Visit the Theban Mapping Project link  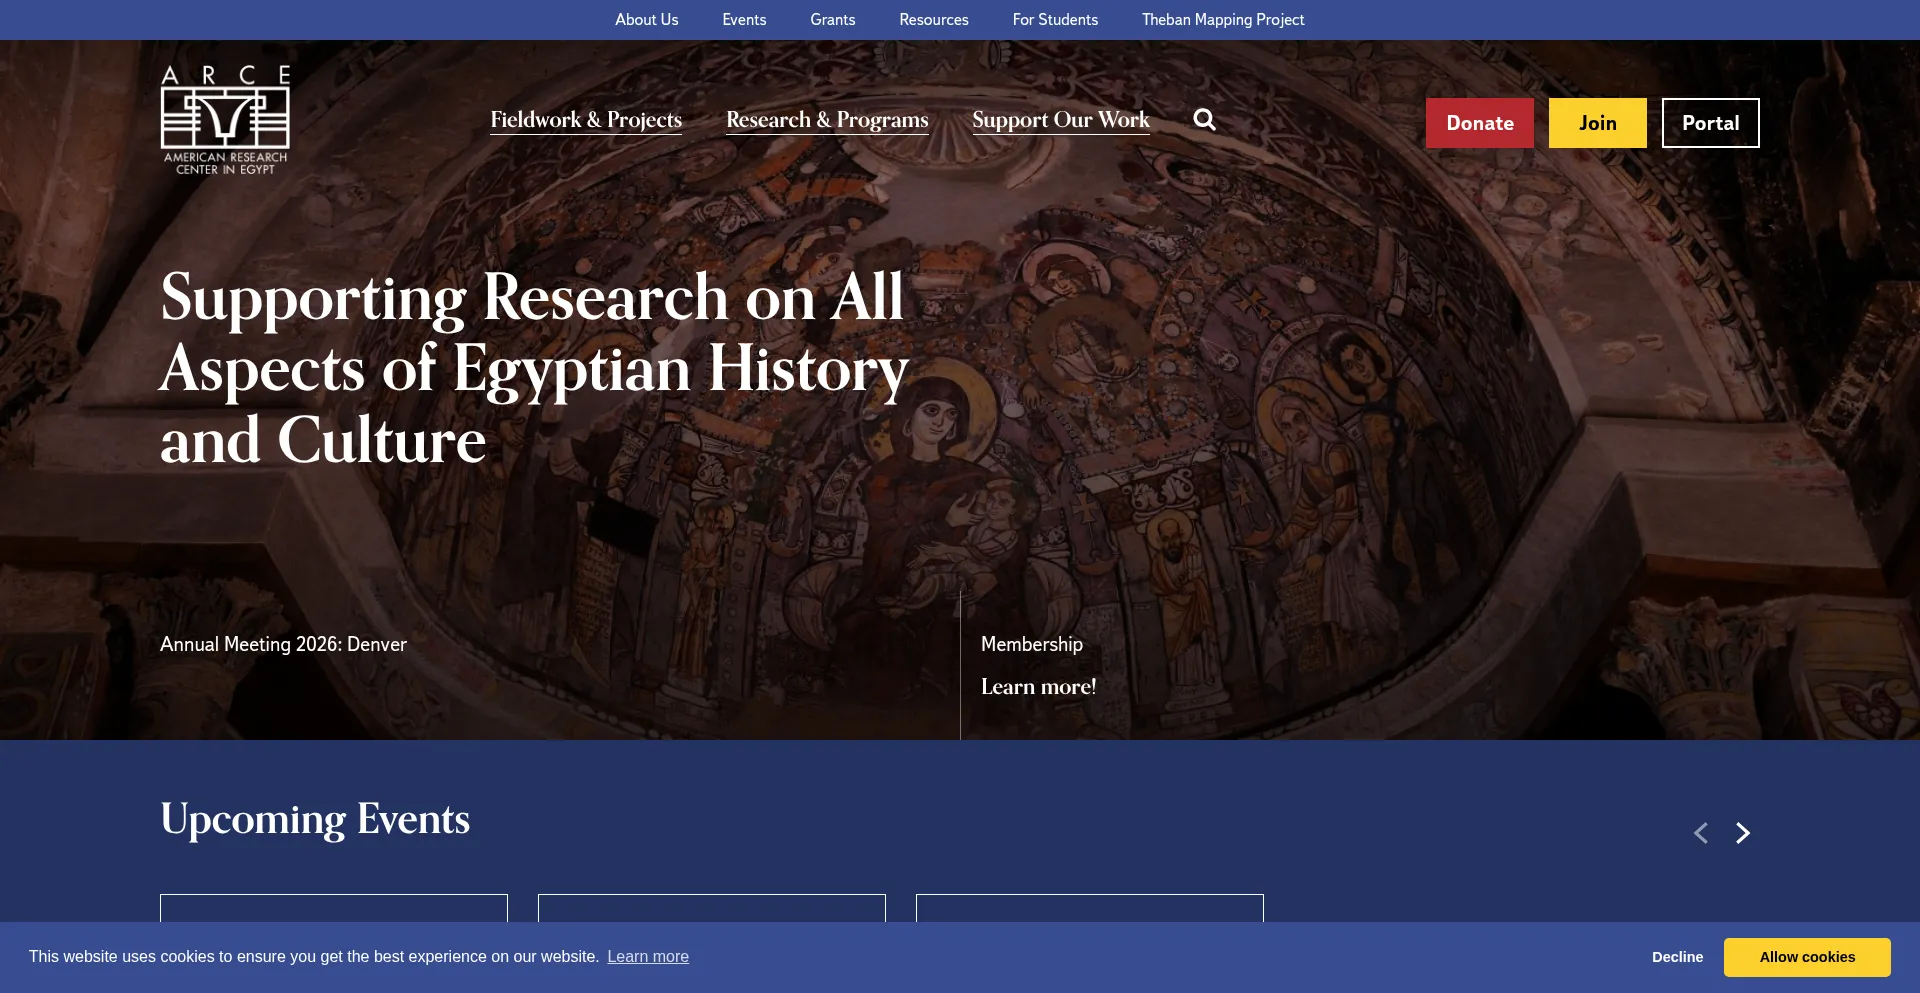1222,20
